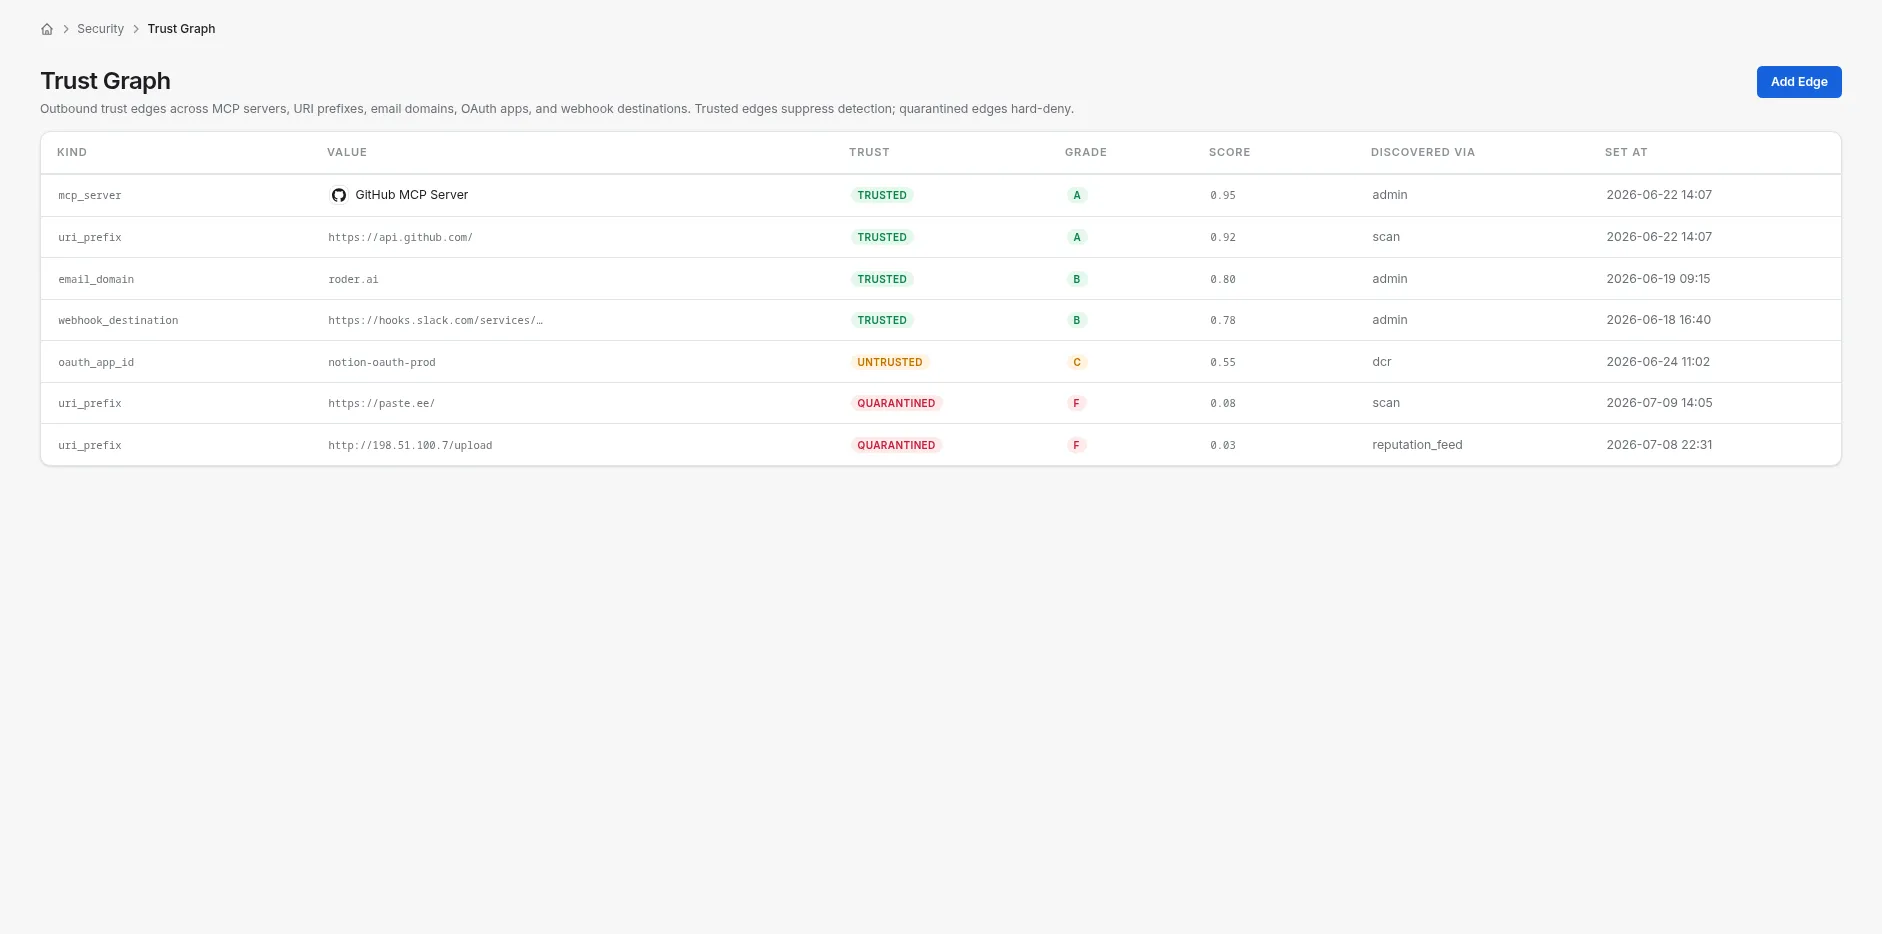Click the 2026-06-19 09:15 timestamp

pyautogui.click(x=1658, y=279)
